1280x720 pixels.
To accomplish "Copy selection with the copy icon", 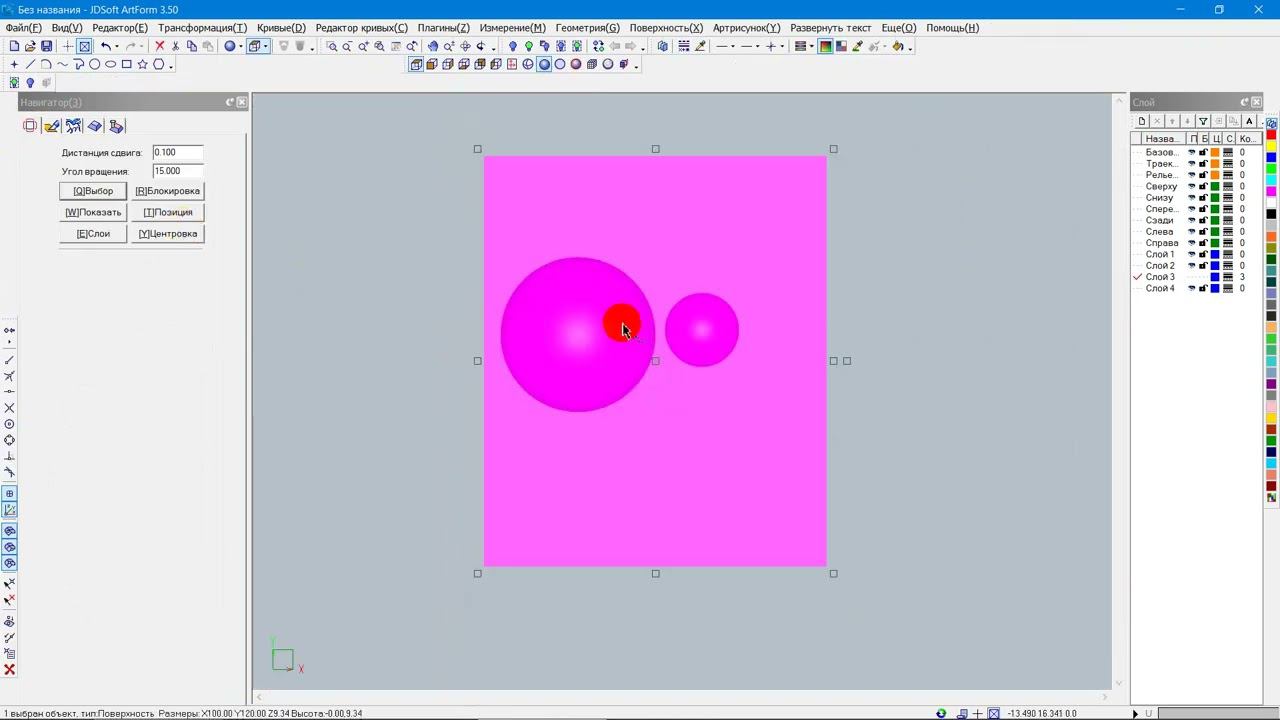I will [x=191, y=46].
